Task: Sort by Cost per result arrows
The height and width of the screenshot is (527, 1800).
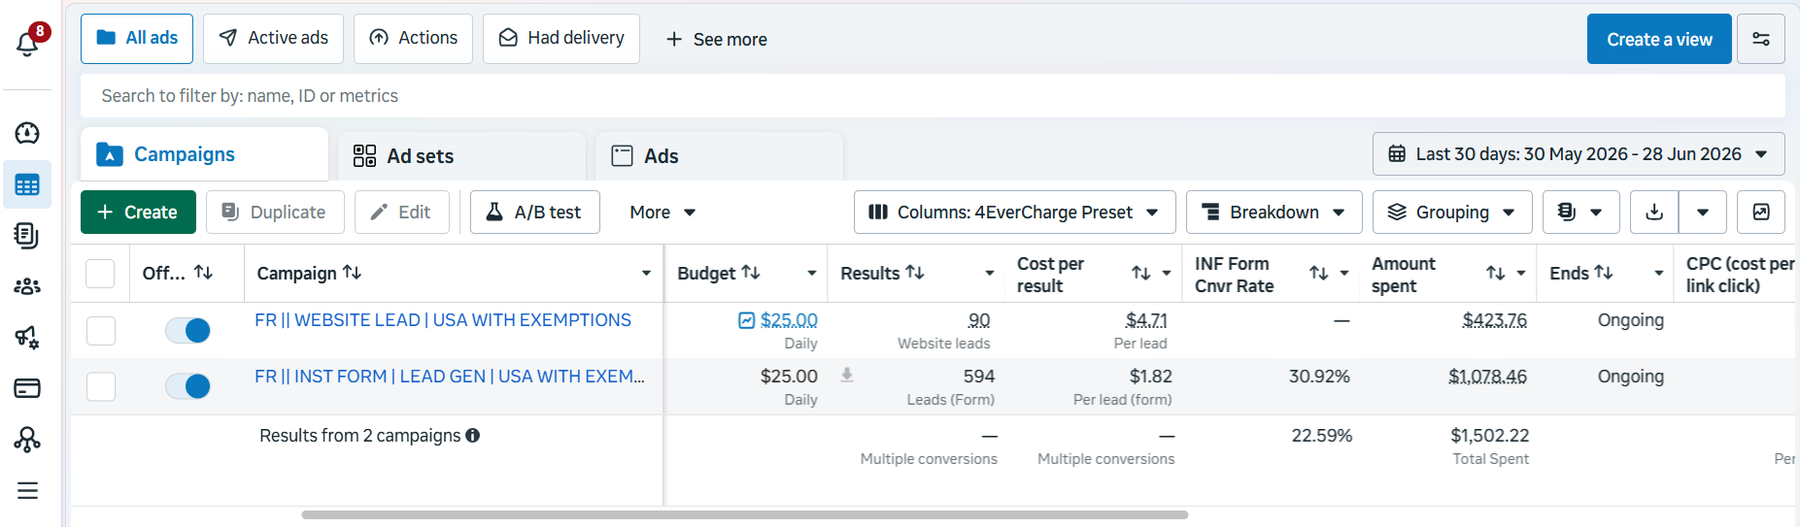Action: click(x=1141, y=273)
